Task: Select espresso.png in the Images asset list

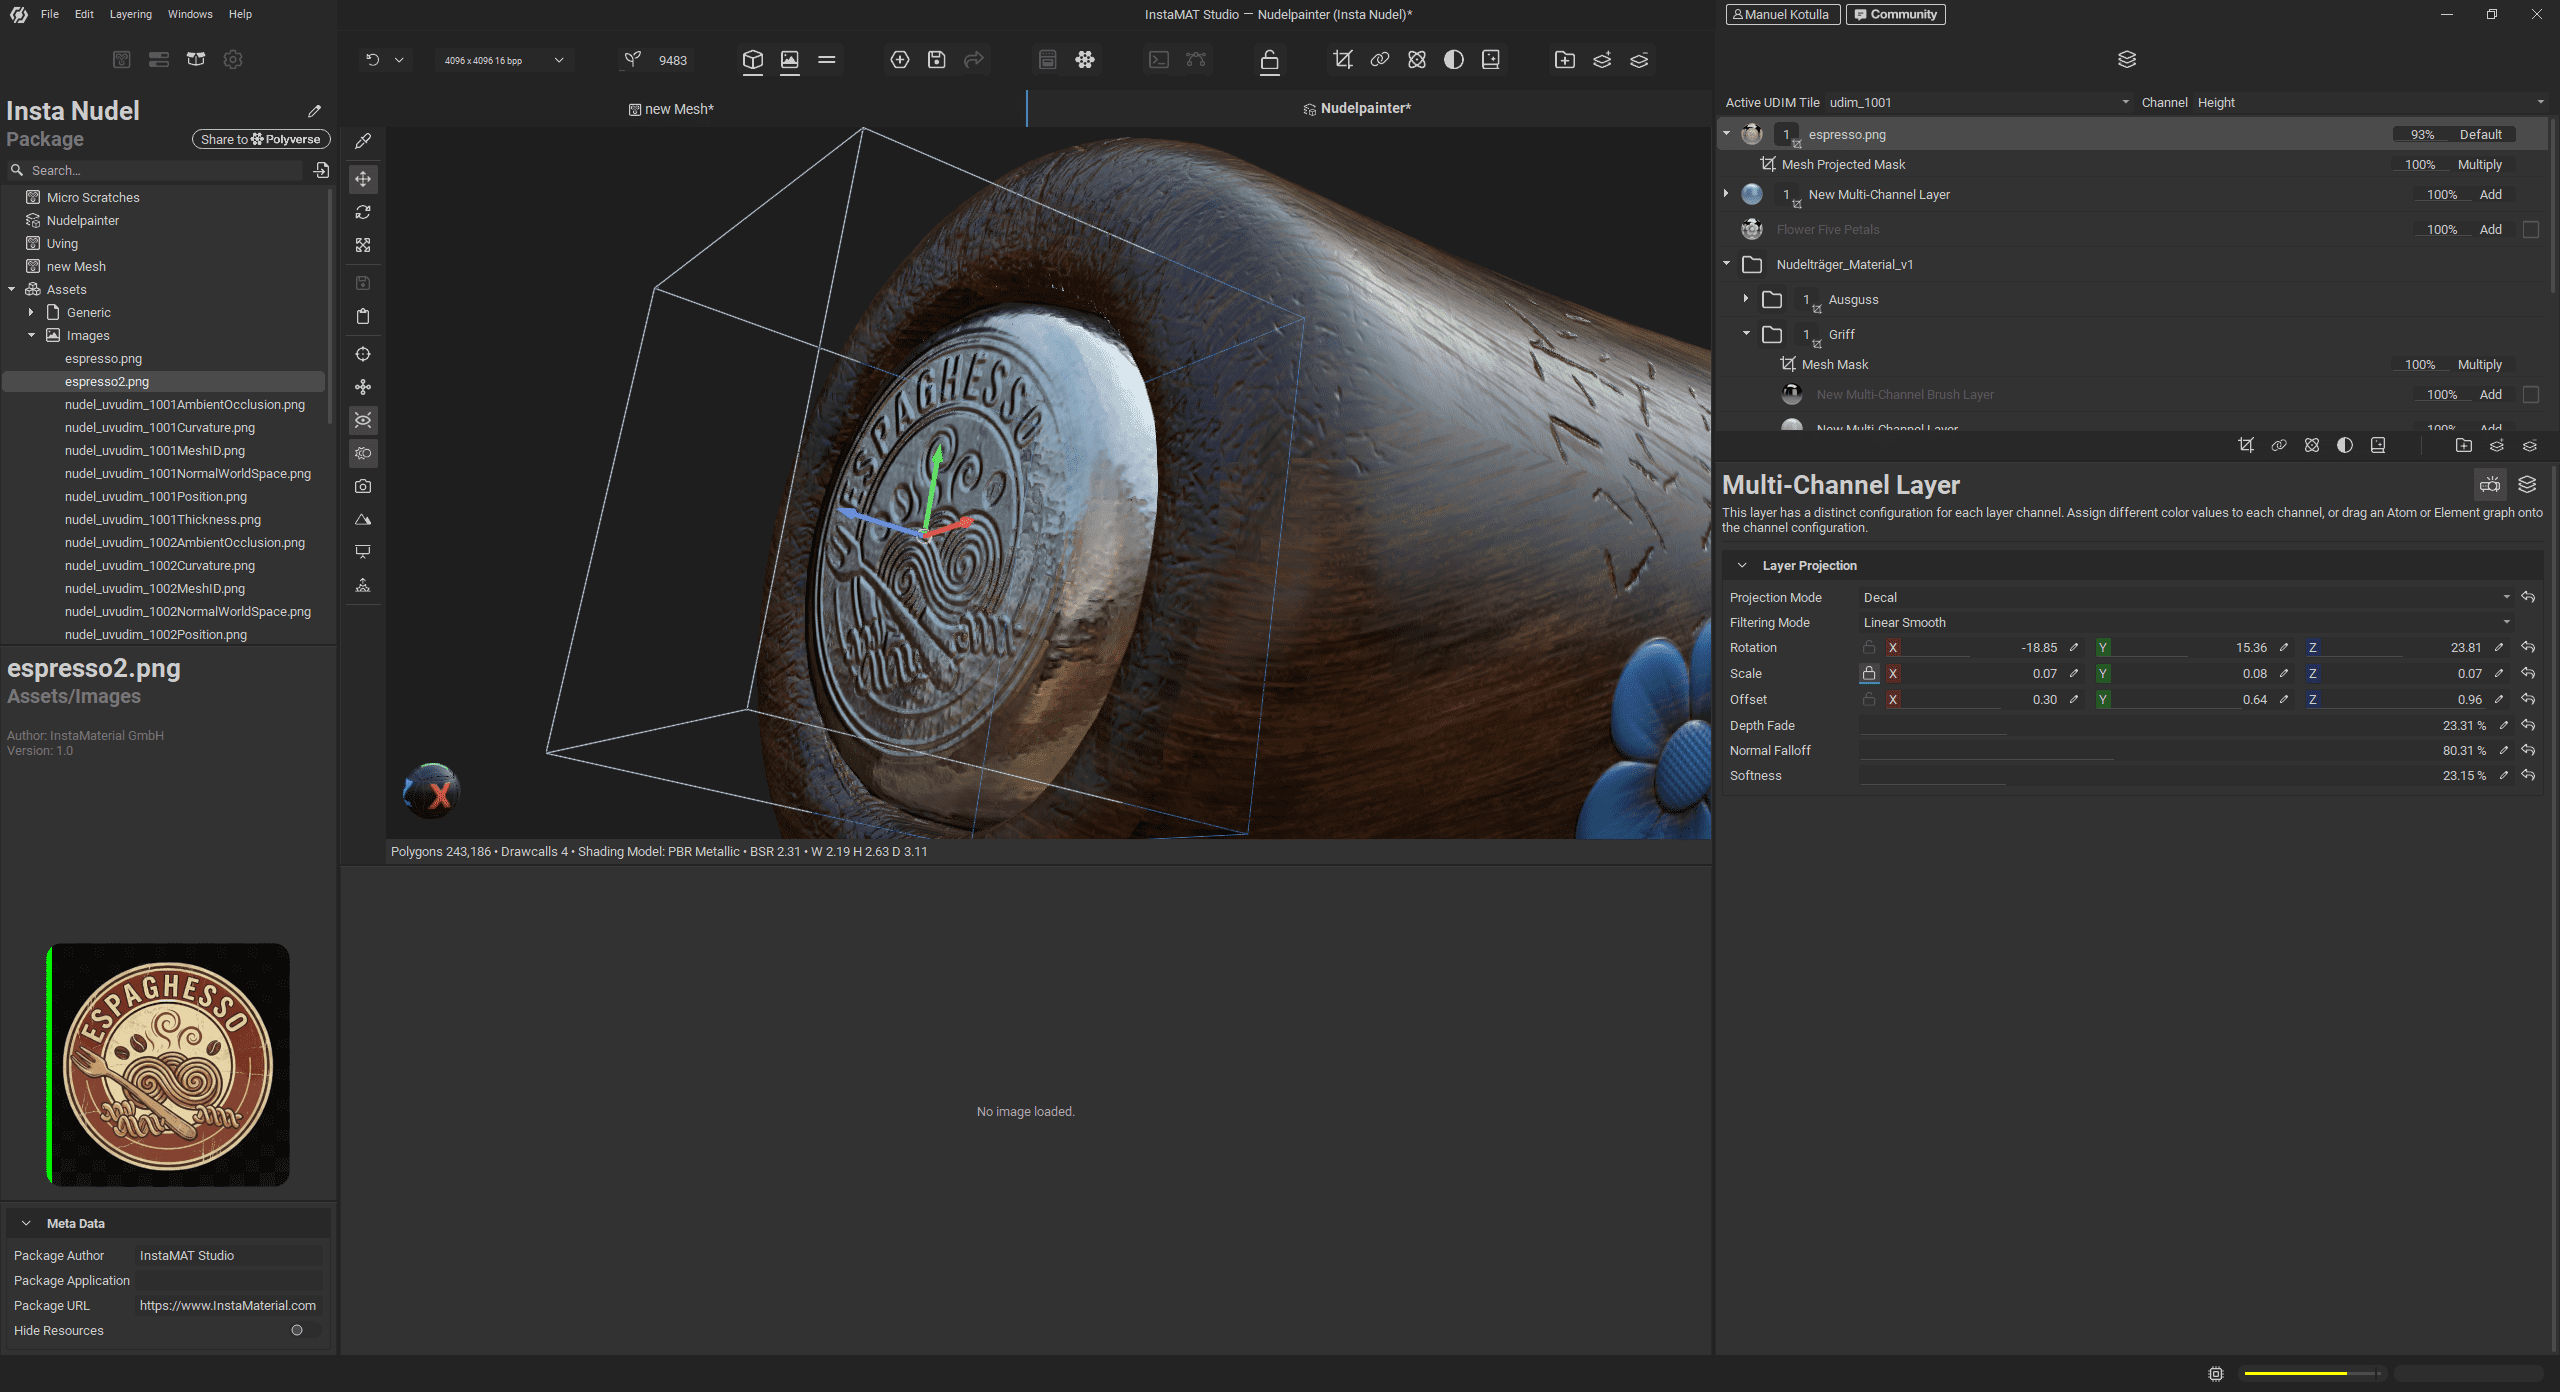Action: point(103,358)
